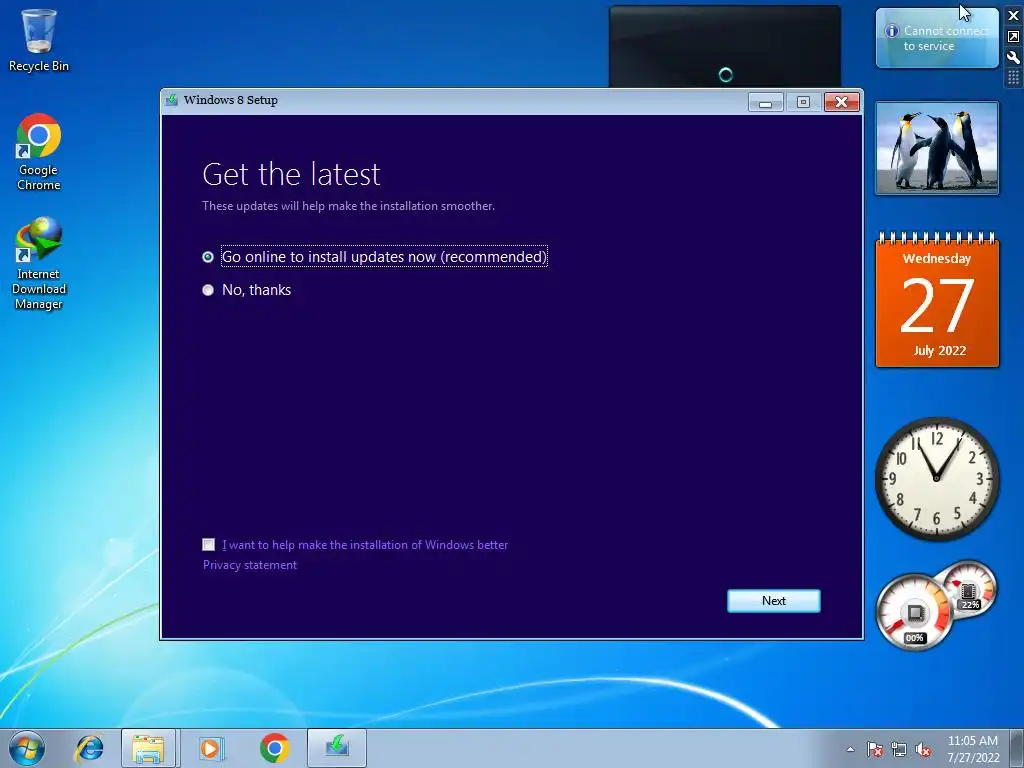
Task: Click the Next button
Action: (774, 601)
